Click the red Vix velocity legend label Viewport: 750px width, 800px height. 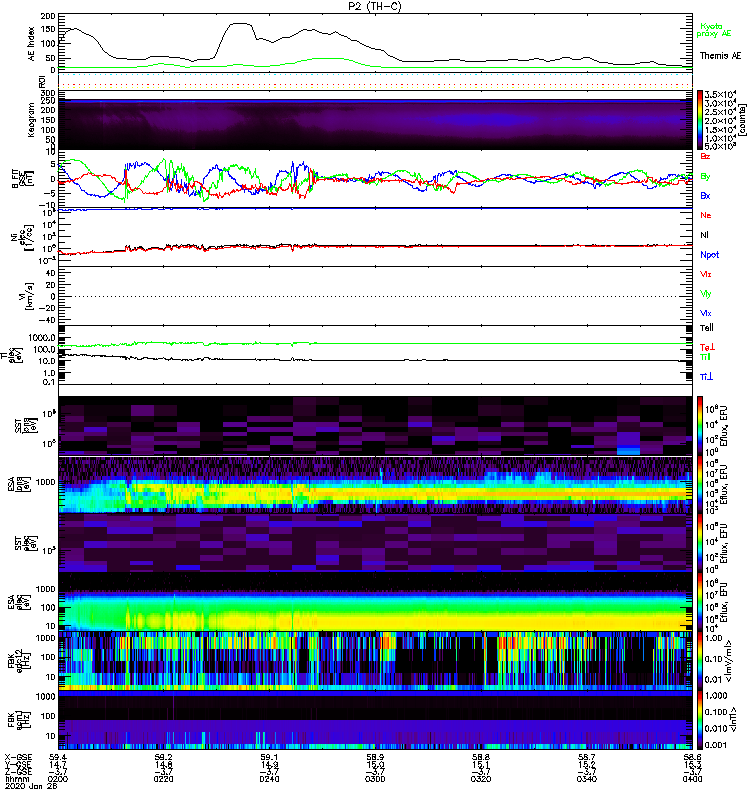(x=706, y=274)
